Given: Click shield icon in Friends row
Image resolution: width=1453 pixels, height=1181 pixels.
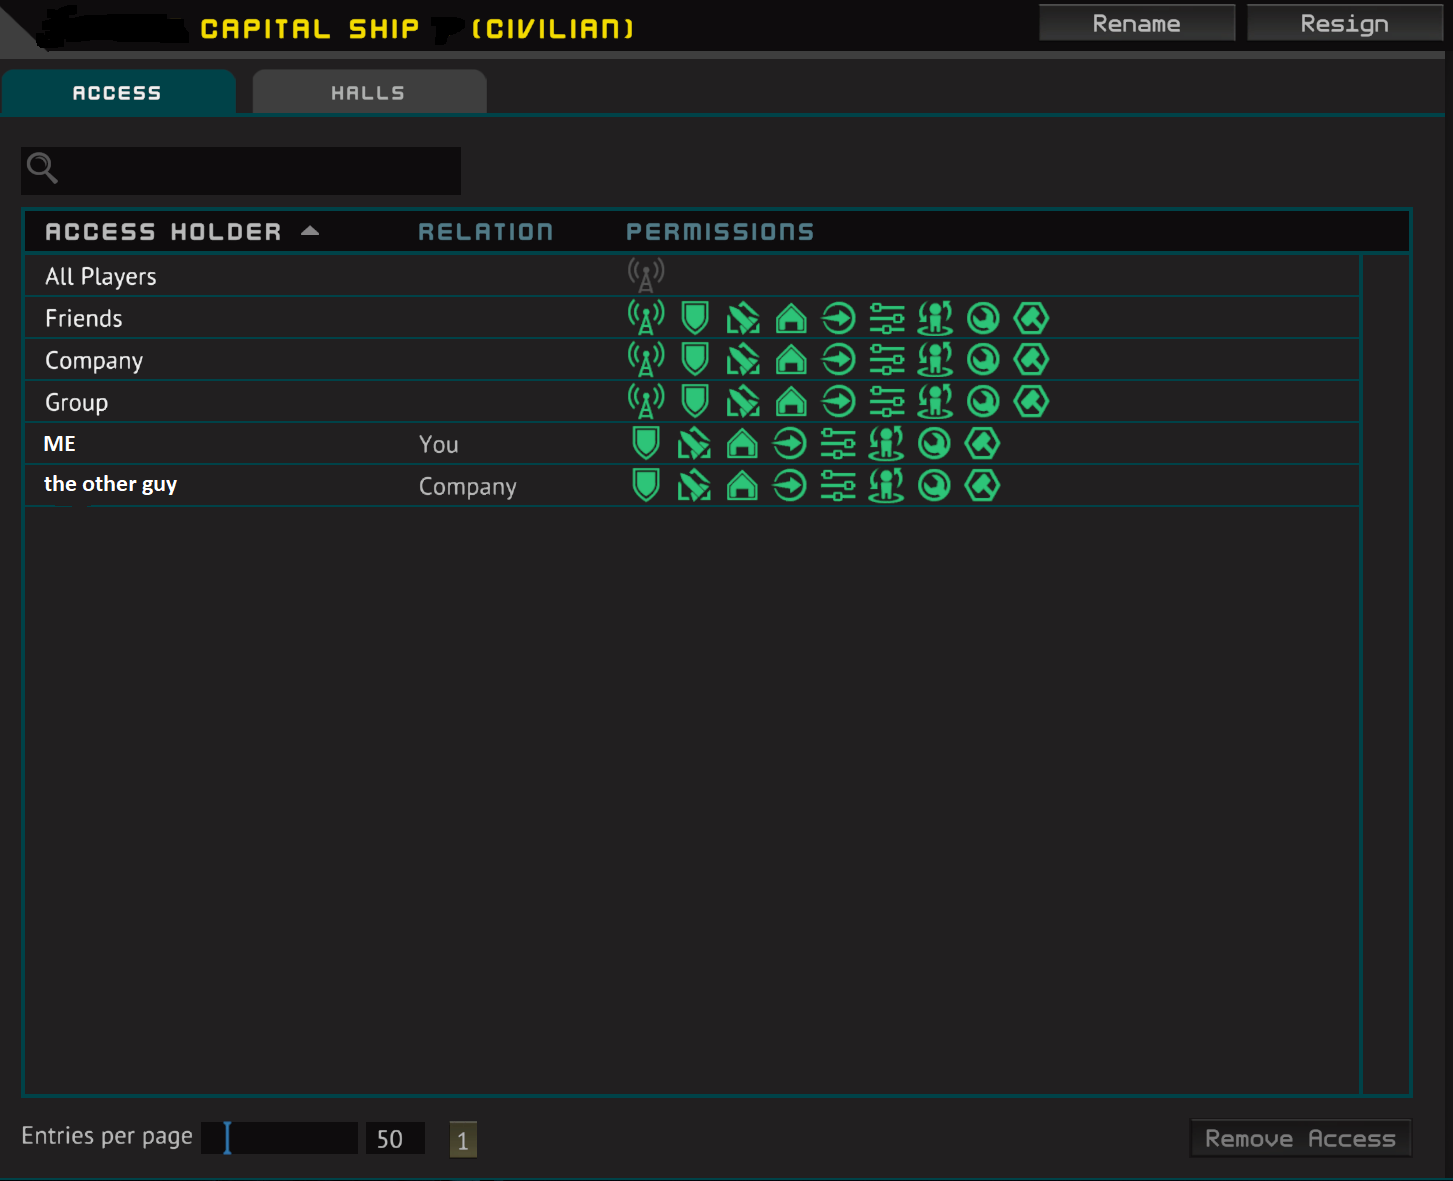Looking at the screenshot, I should tap(695, 318).
